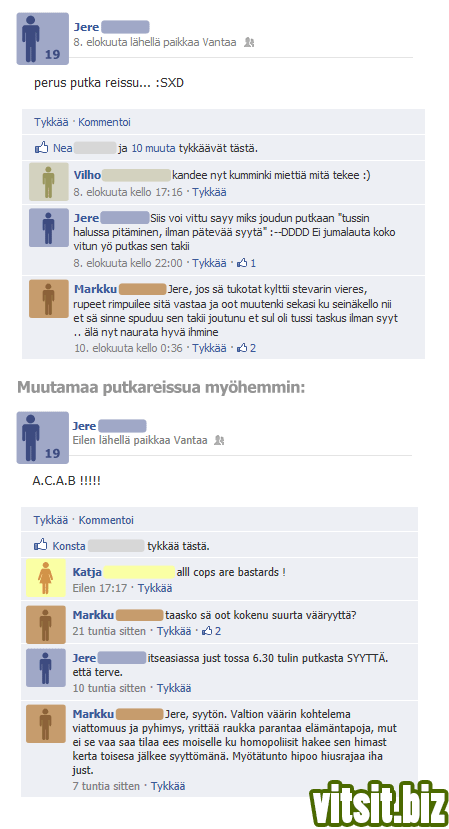Open Katja's yellow profile avatar
Image resolution: width=449 pixels, height=829 pixels.
(45, 578)
